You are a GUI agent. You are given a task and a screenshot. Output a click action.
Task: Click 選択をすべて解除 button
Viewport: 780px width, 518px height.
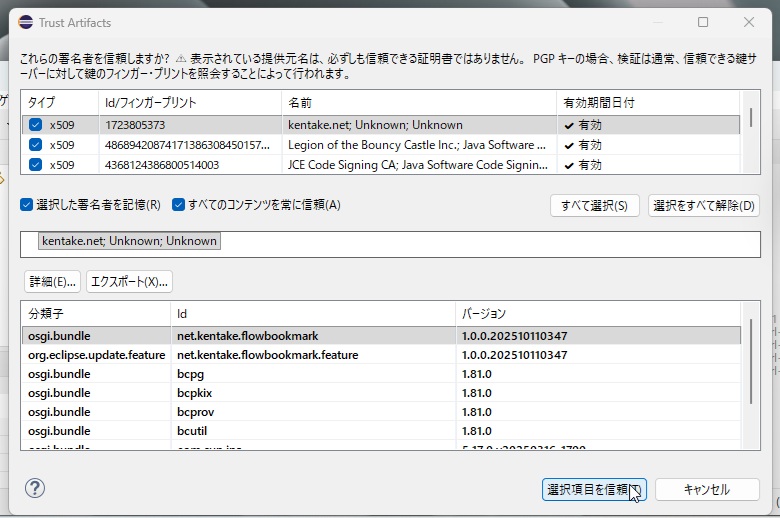(x=704, y=206)
